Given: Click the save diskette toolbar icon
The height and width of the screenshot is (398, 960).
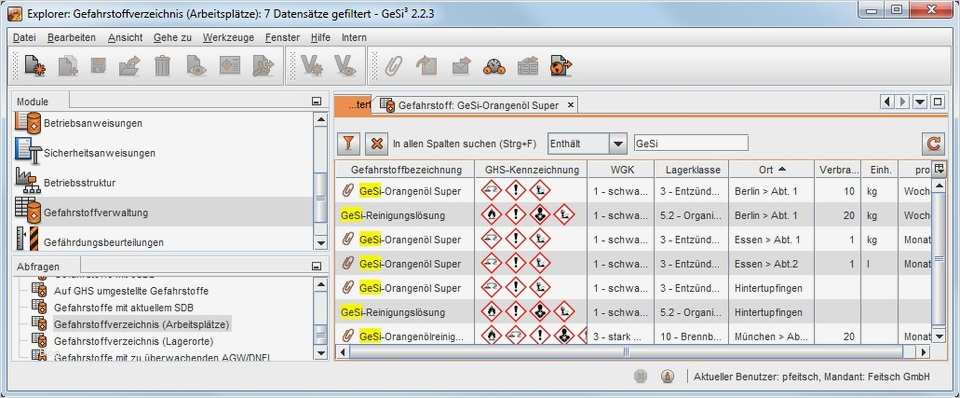Looking at the screenshot, I should coord(99,65).
